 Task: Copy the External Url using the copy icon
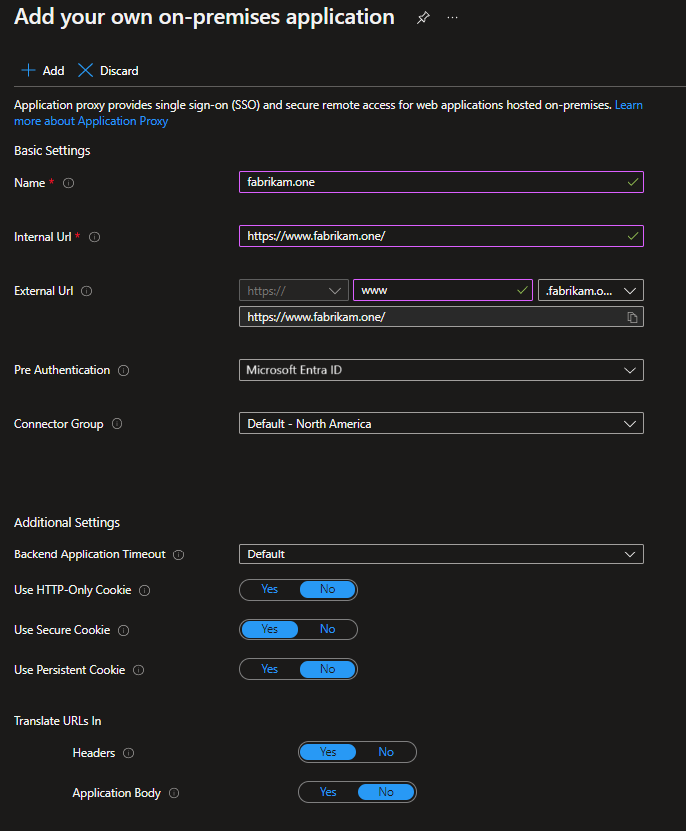pyautogui.click(x=632, y=317)
